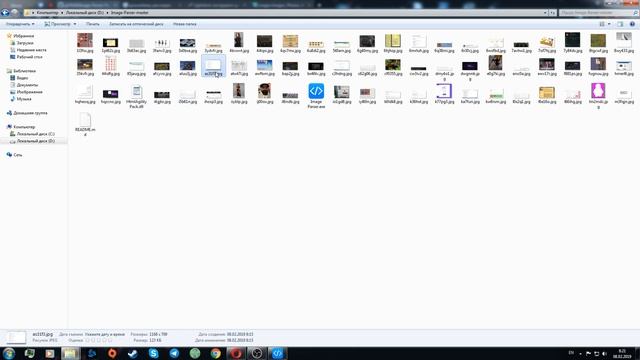Open Explorer help via question mark icon
This screenshot has width=640, height=360.
(632, 24)
